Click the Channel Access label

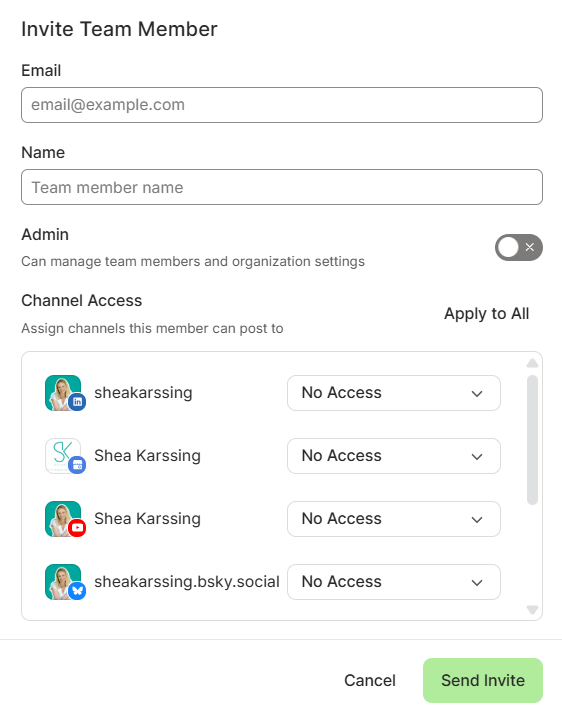point(82,301)
